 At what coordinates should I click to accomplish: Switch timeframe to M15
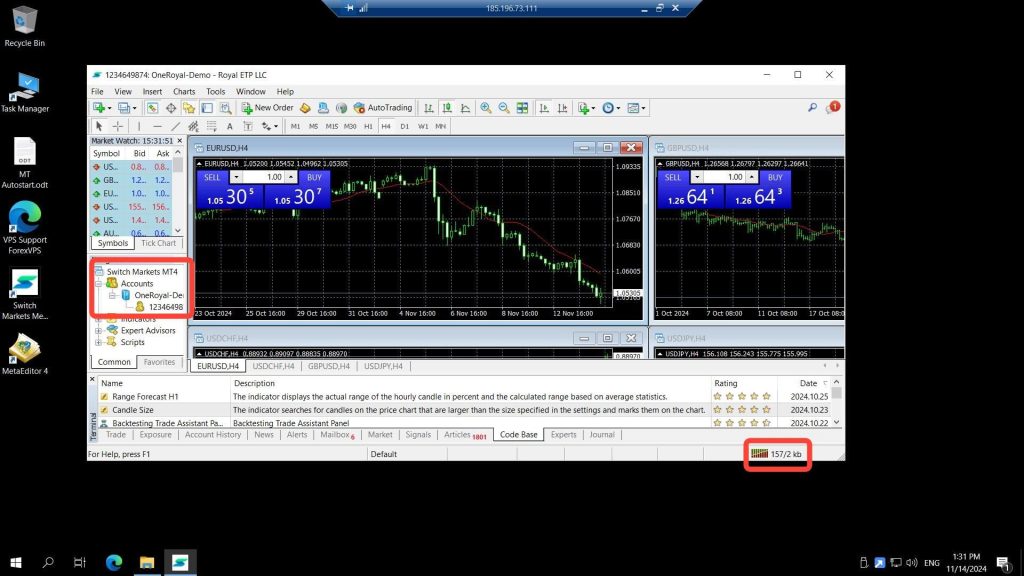point(332,126)
